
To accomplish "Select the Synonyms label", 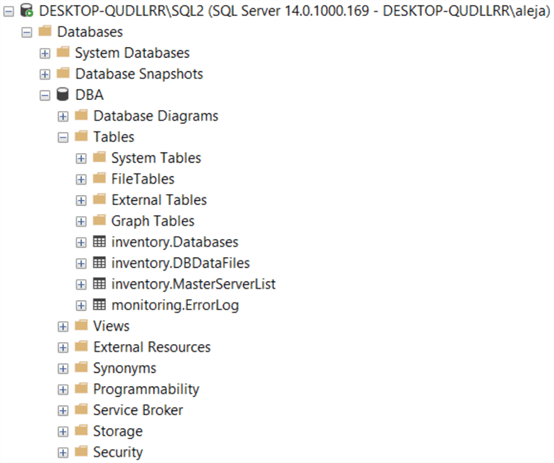I will point(125,368).
